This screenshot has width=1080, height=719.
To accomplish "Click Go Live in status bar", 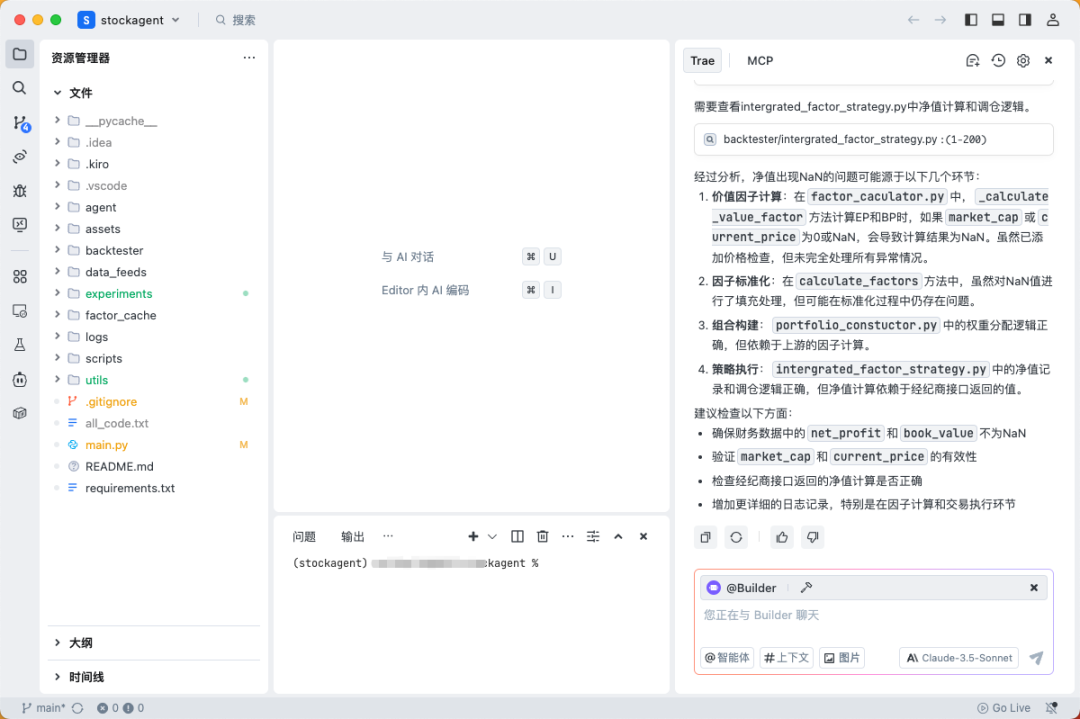I will [1004, 708].
